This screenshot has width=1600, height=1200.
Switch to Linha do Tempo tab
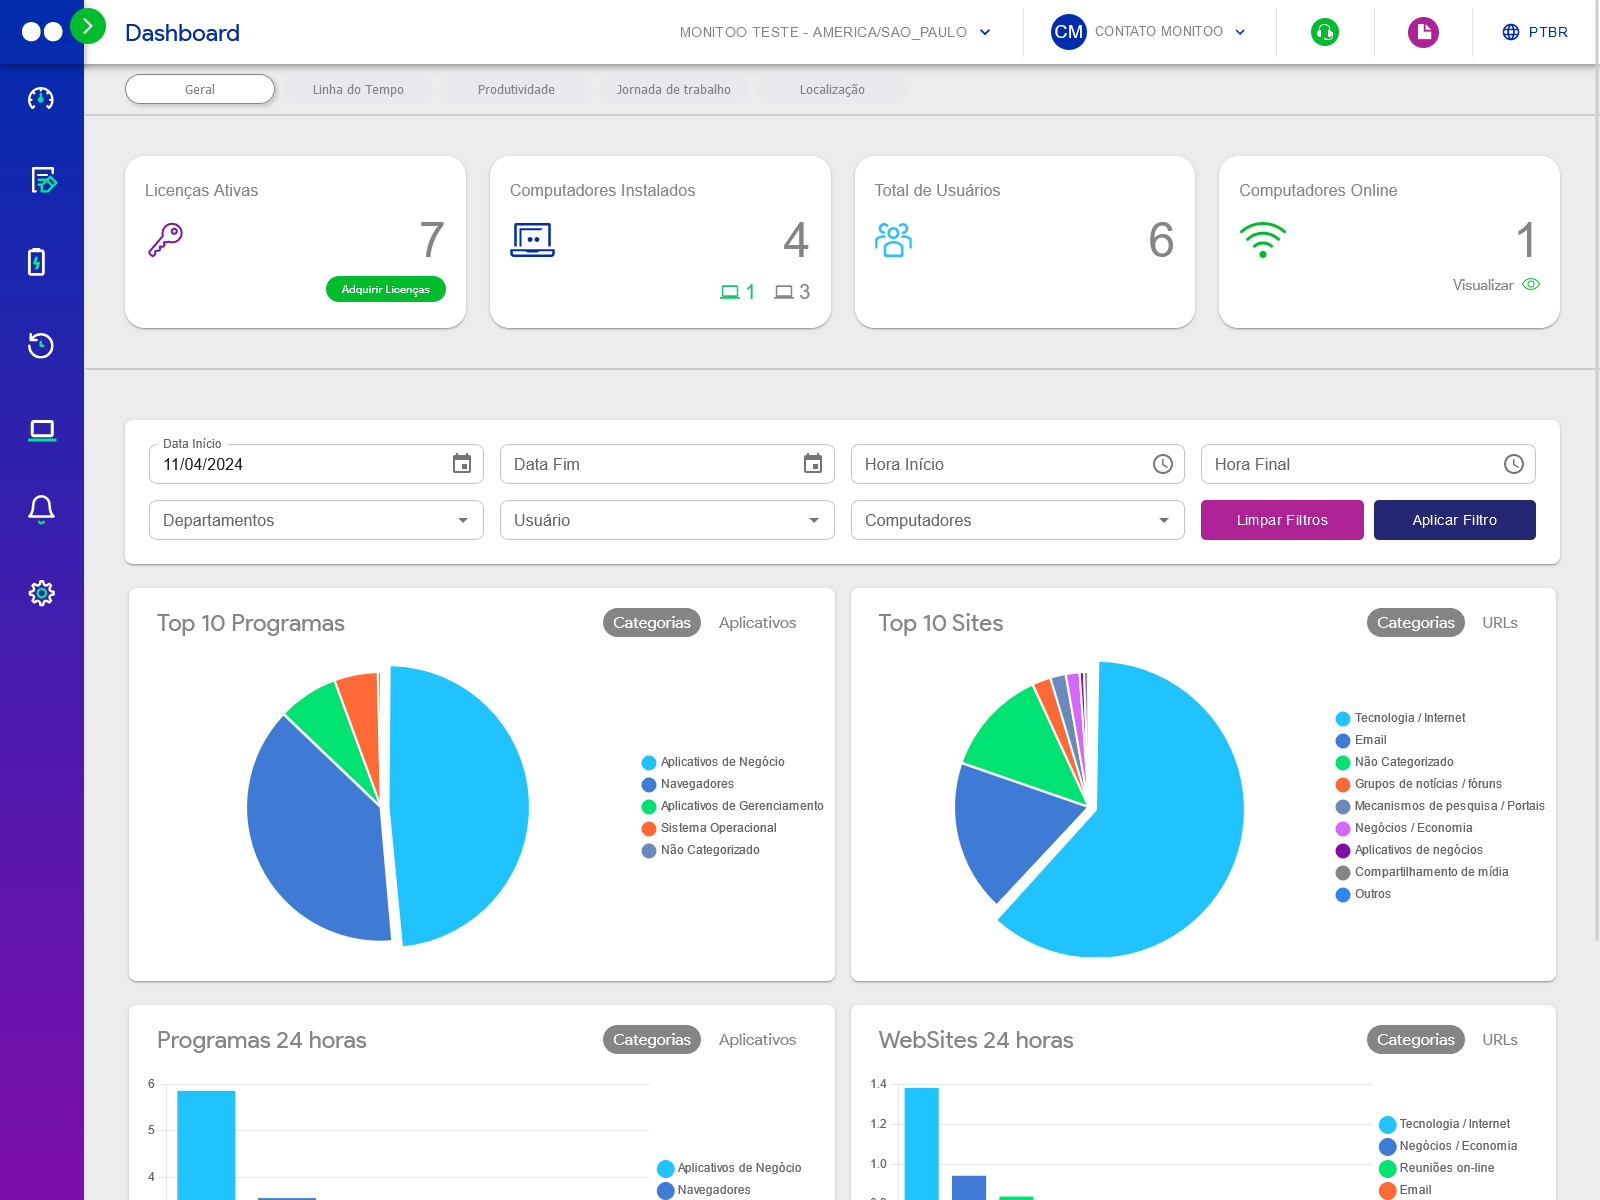[x=358, y=89]
